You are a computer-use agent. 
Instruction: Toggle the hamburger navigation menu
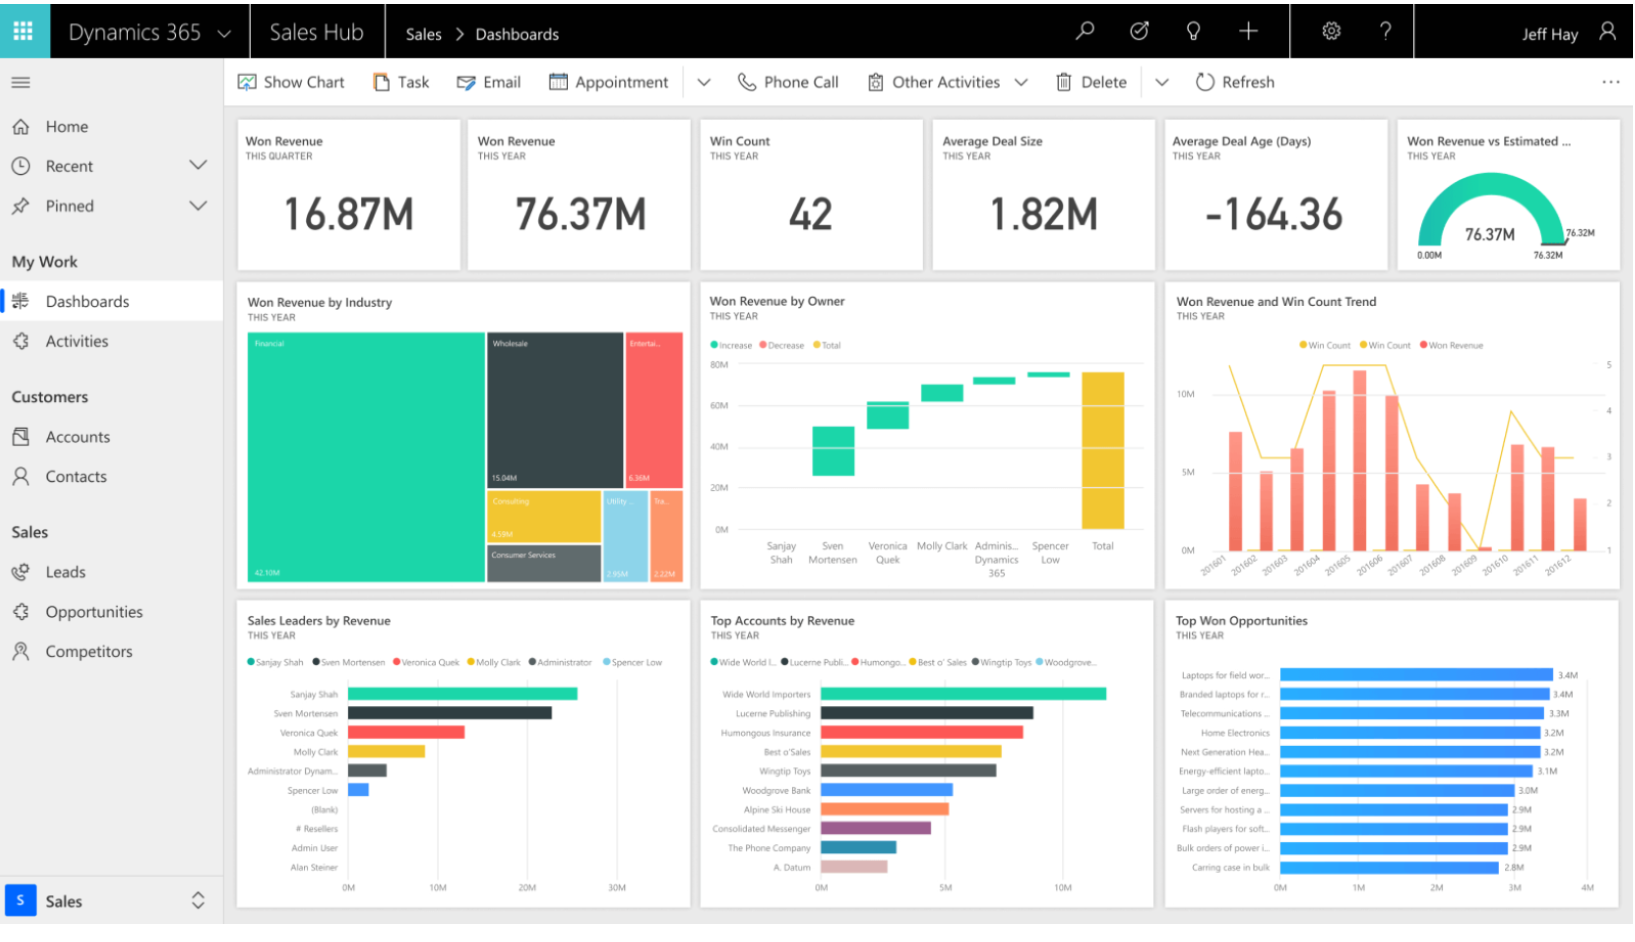pos(21,82)
